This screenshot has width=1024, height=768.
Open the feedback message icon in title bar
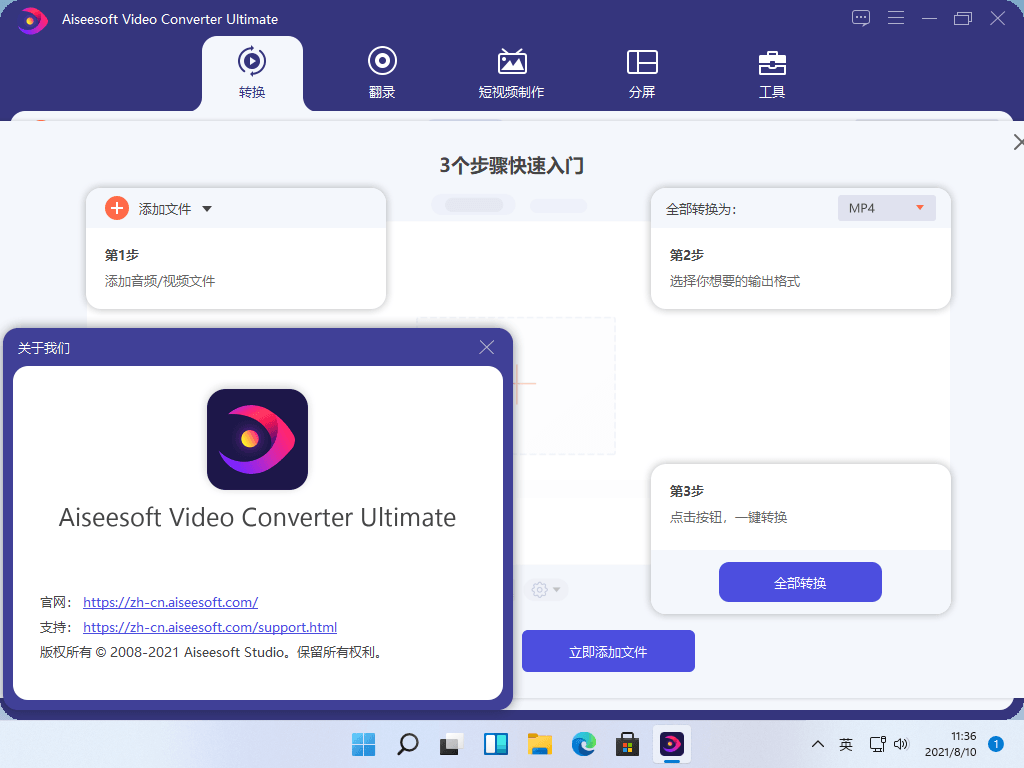[861, 18]
